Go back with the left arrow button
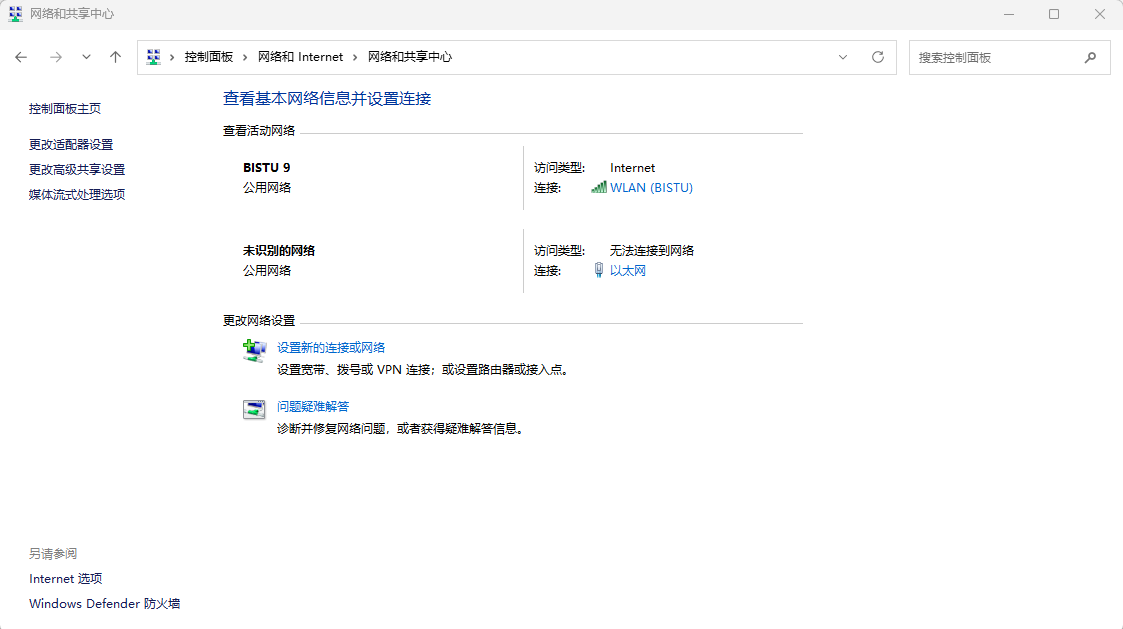The width and height of the screenshot is (1123, 629). 21,57
